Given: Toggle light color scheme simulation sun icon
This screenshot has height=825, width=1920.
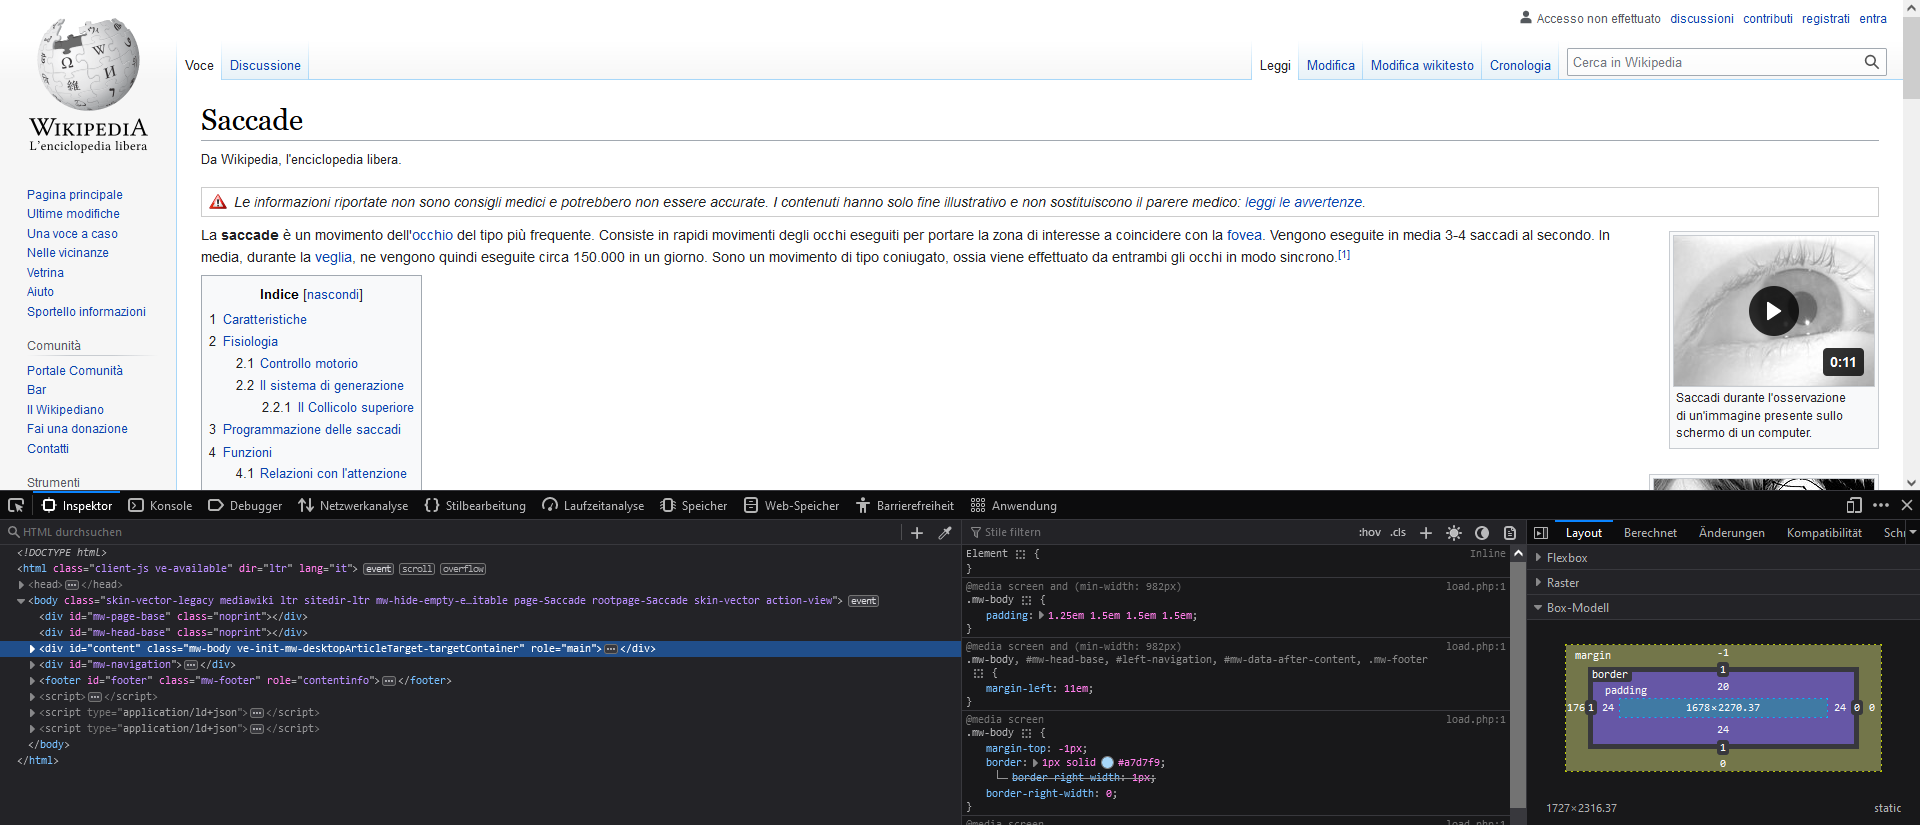Looking at the screenshot, I should click(x=1454, y=533).
